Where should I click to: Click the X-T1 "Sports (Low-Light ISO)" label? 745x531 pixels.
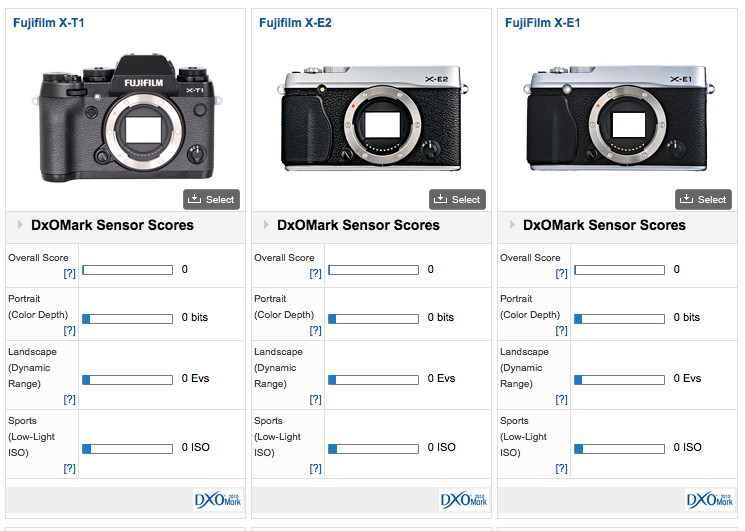31,436
